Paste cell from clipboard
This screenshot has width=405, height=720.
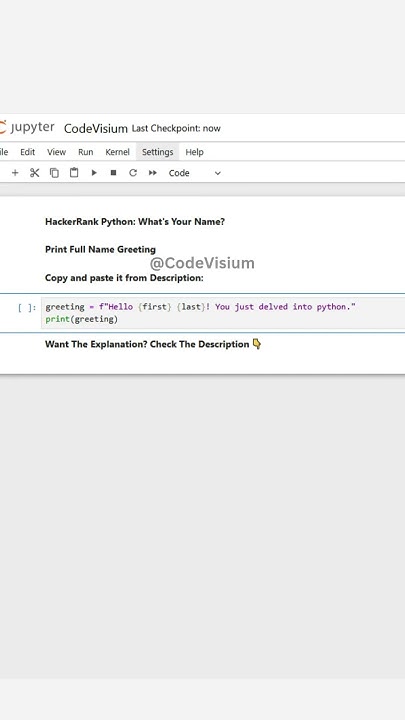point(74,173)
